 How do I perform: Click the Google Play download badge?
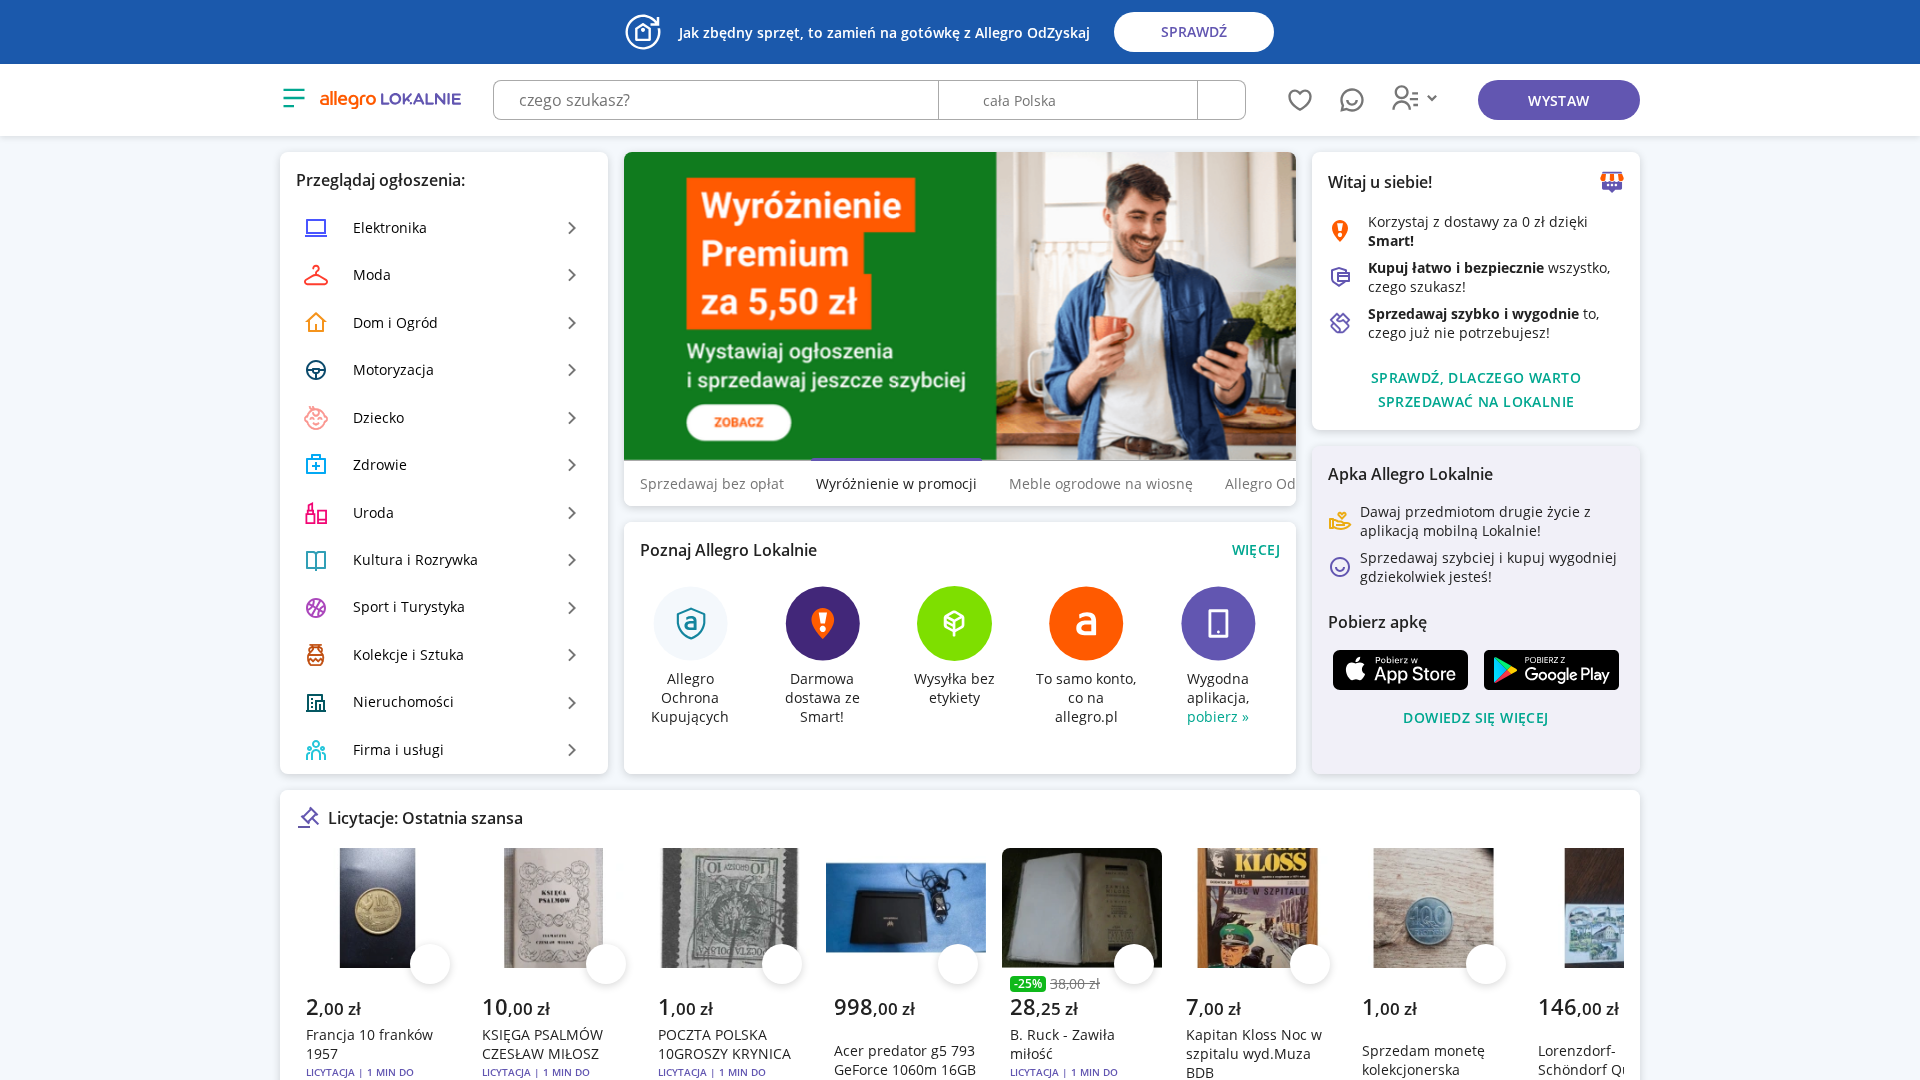point(1551,670)
